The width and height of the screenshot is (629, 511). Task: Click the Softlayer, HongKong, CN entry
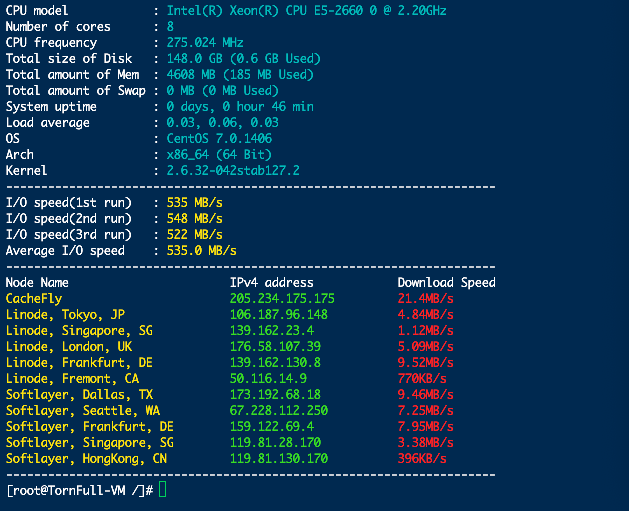pos(86,458)
